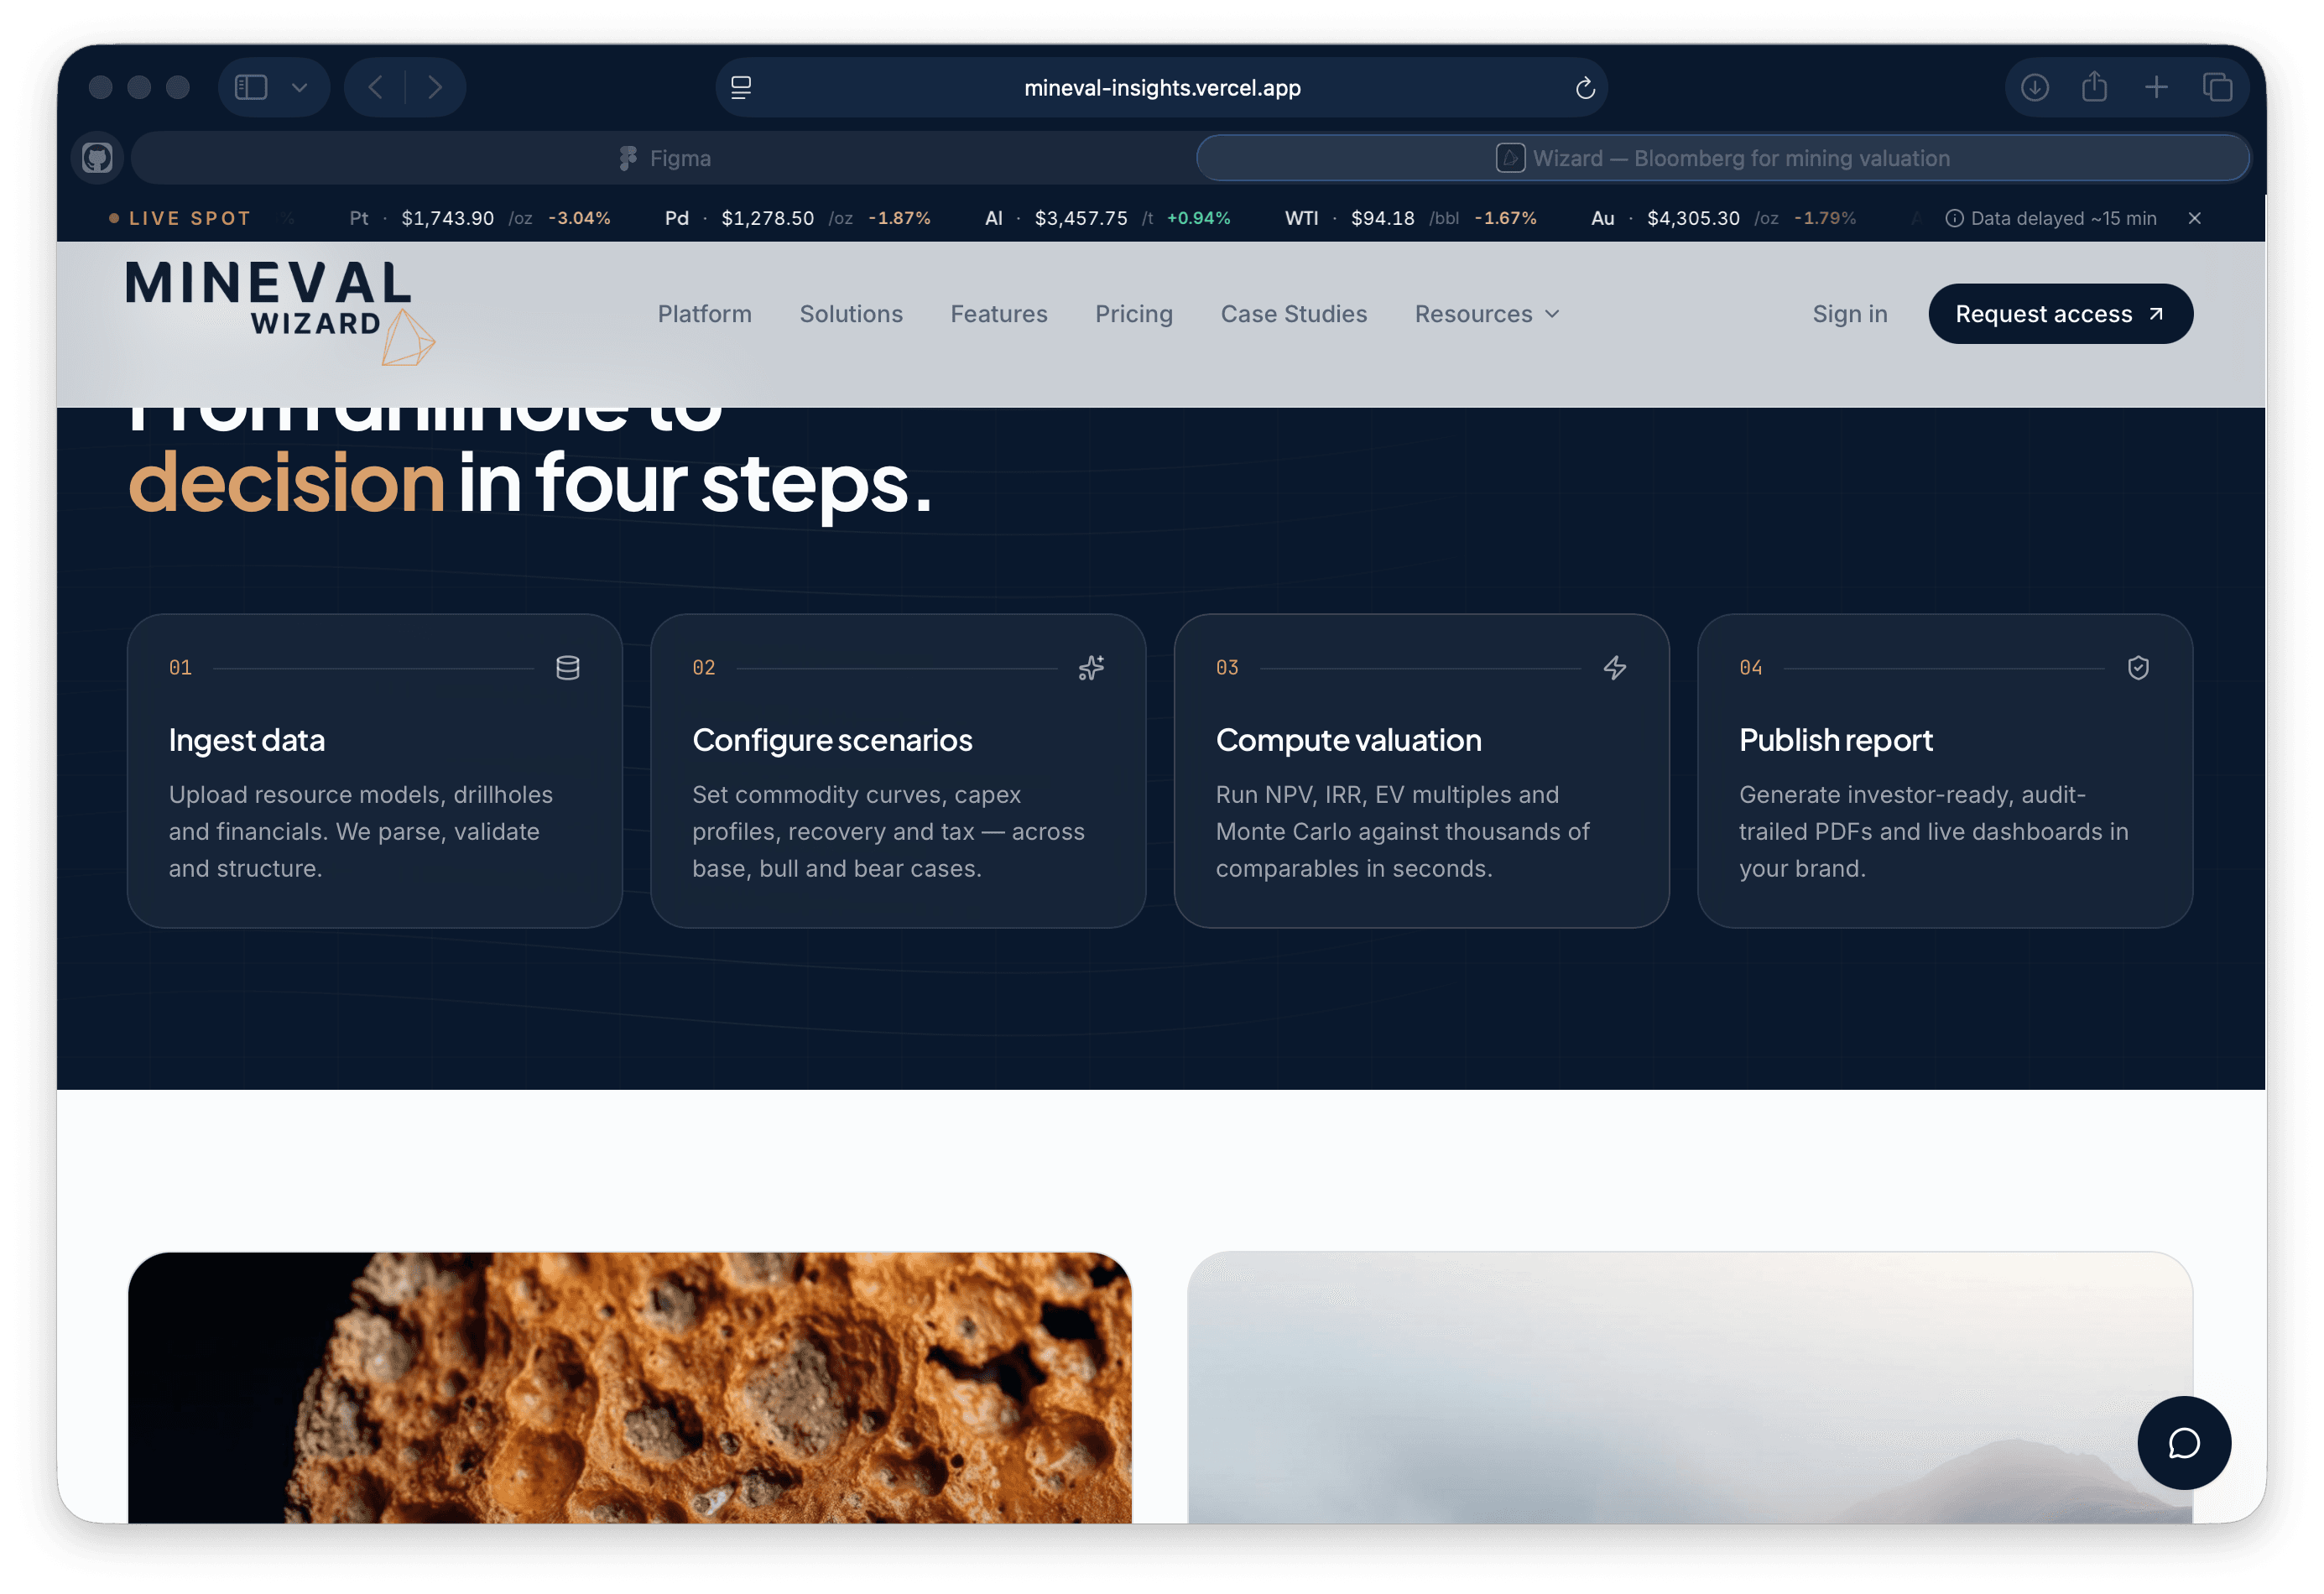Click the shield check icon on Publish report card
The height and width of the screenshot is (1594, 2324).
(2138, 667)
